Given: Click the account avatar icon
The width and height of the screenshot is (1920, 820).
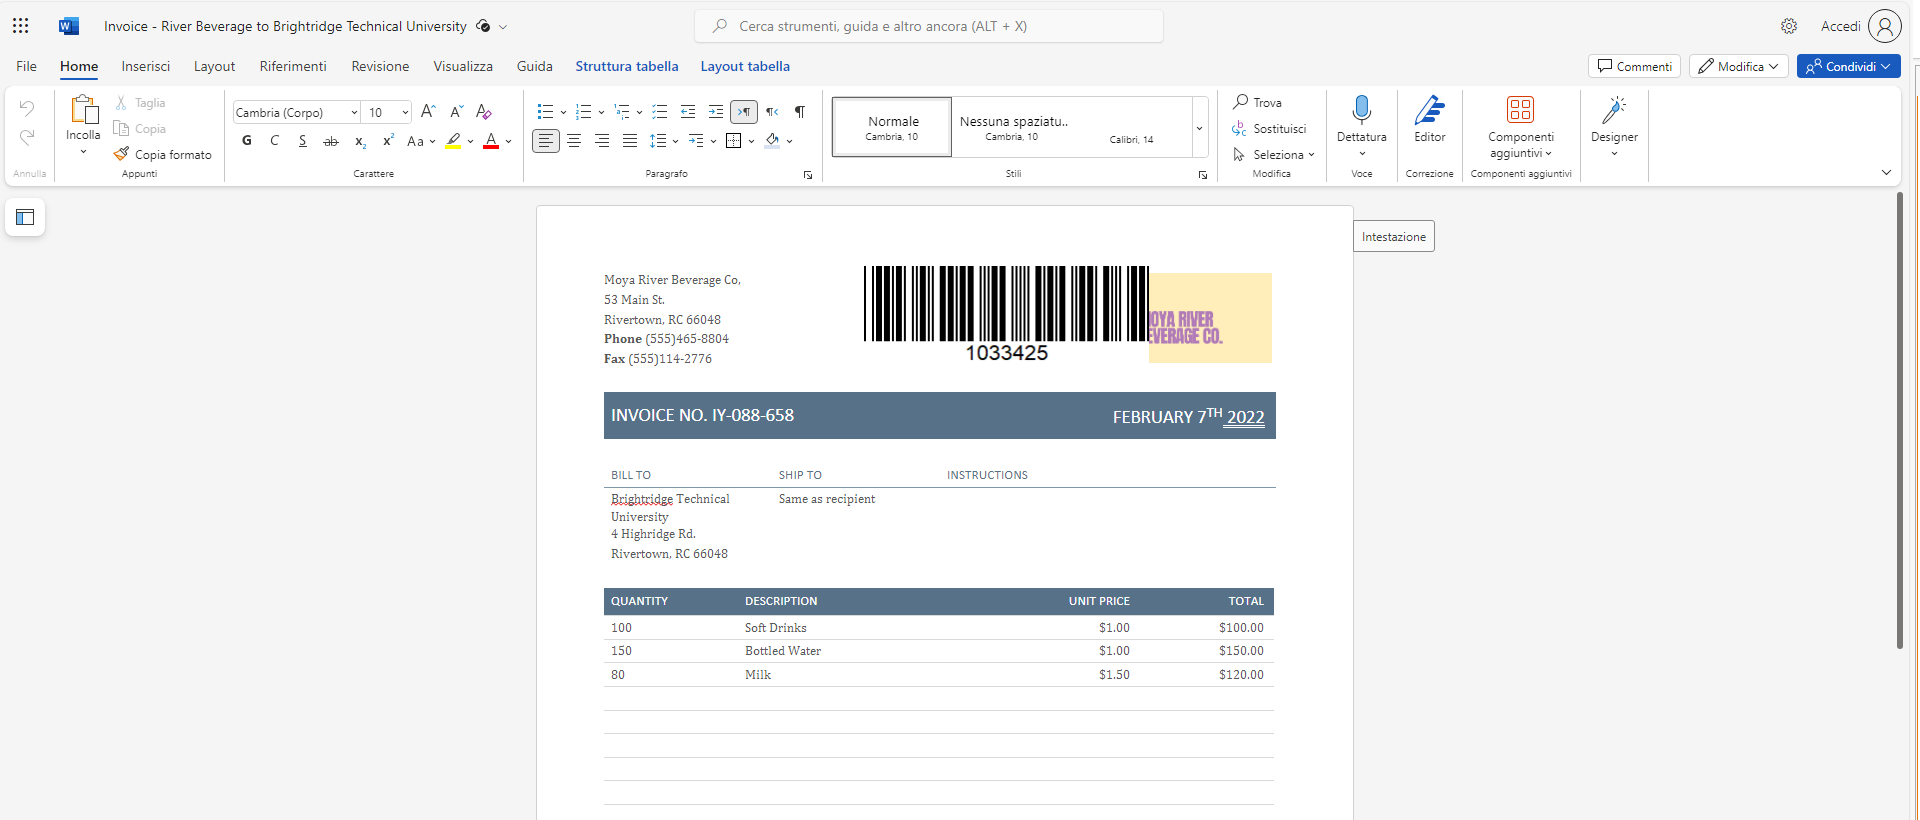Looking at the screenshot, I should 1884,26.
